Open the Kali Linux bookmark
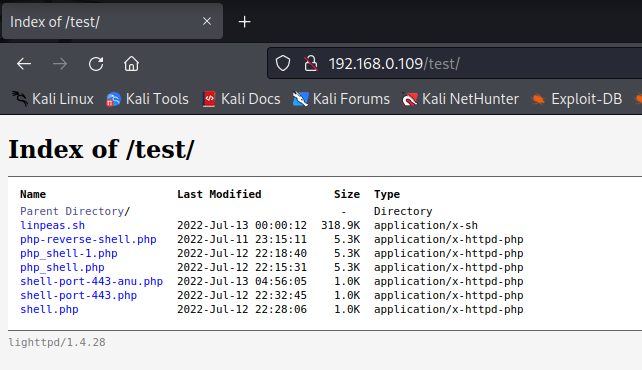 coord(53,99)
